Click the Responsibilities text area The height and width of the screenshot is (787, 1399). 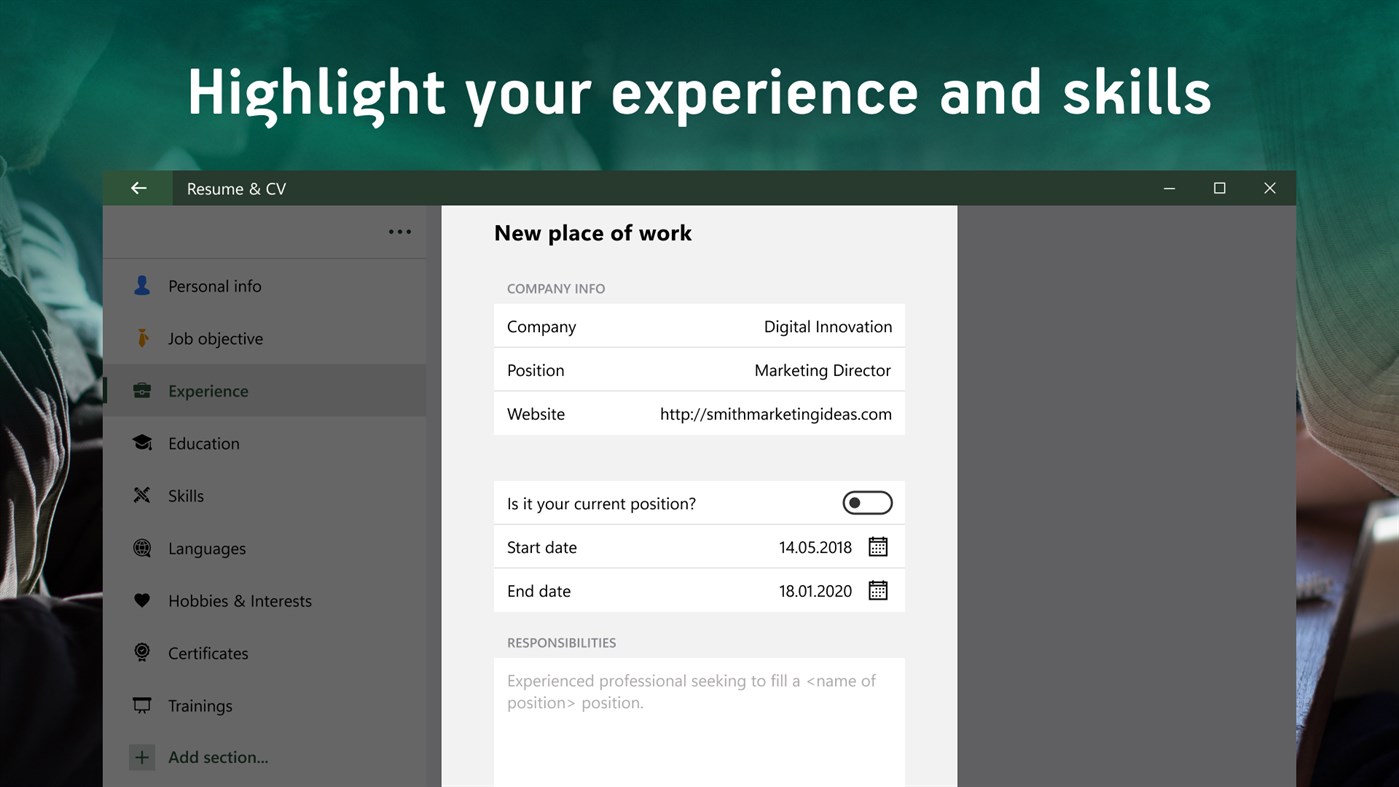point(699,710)
